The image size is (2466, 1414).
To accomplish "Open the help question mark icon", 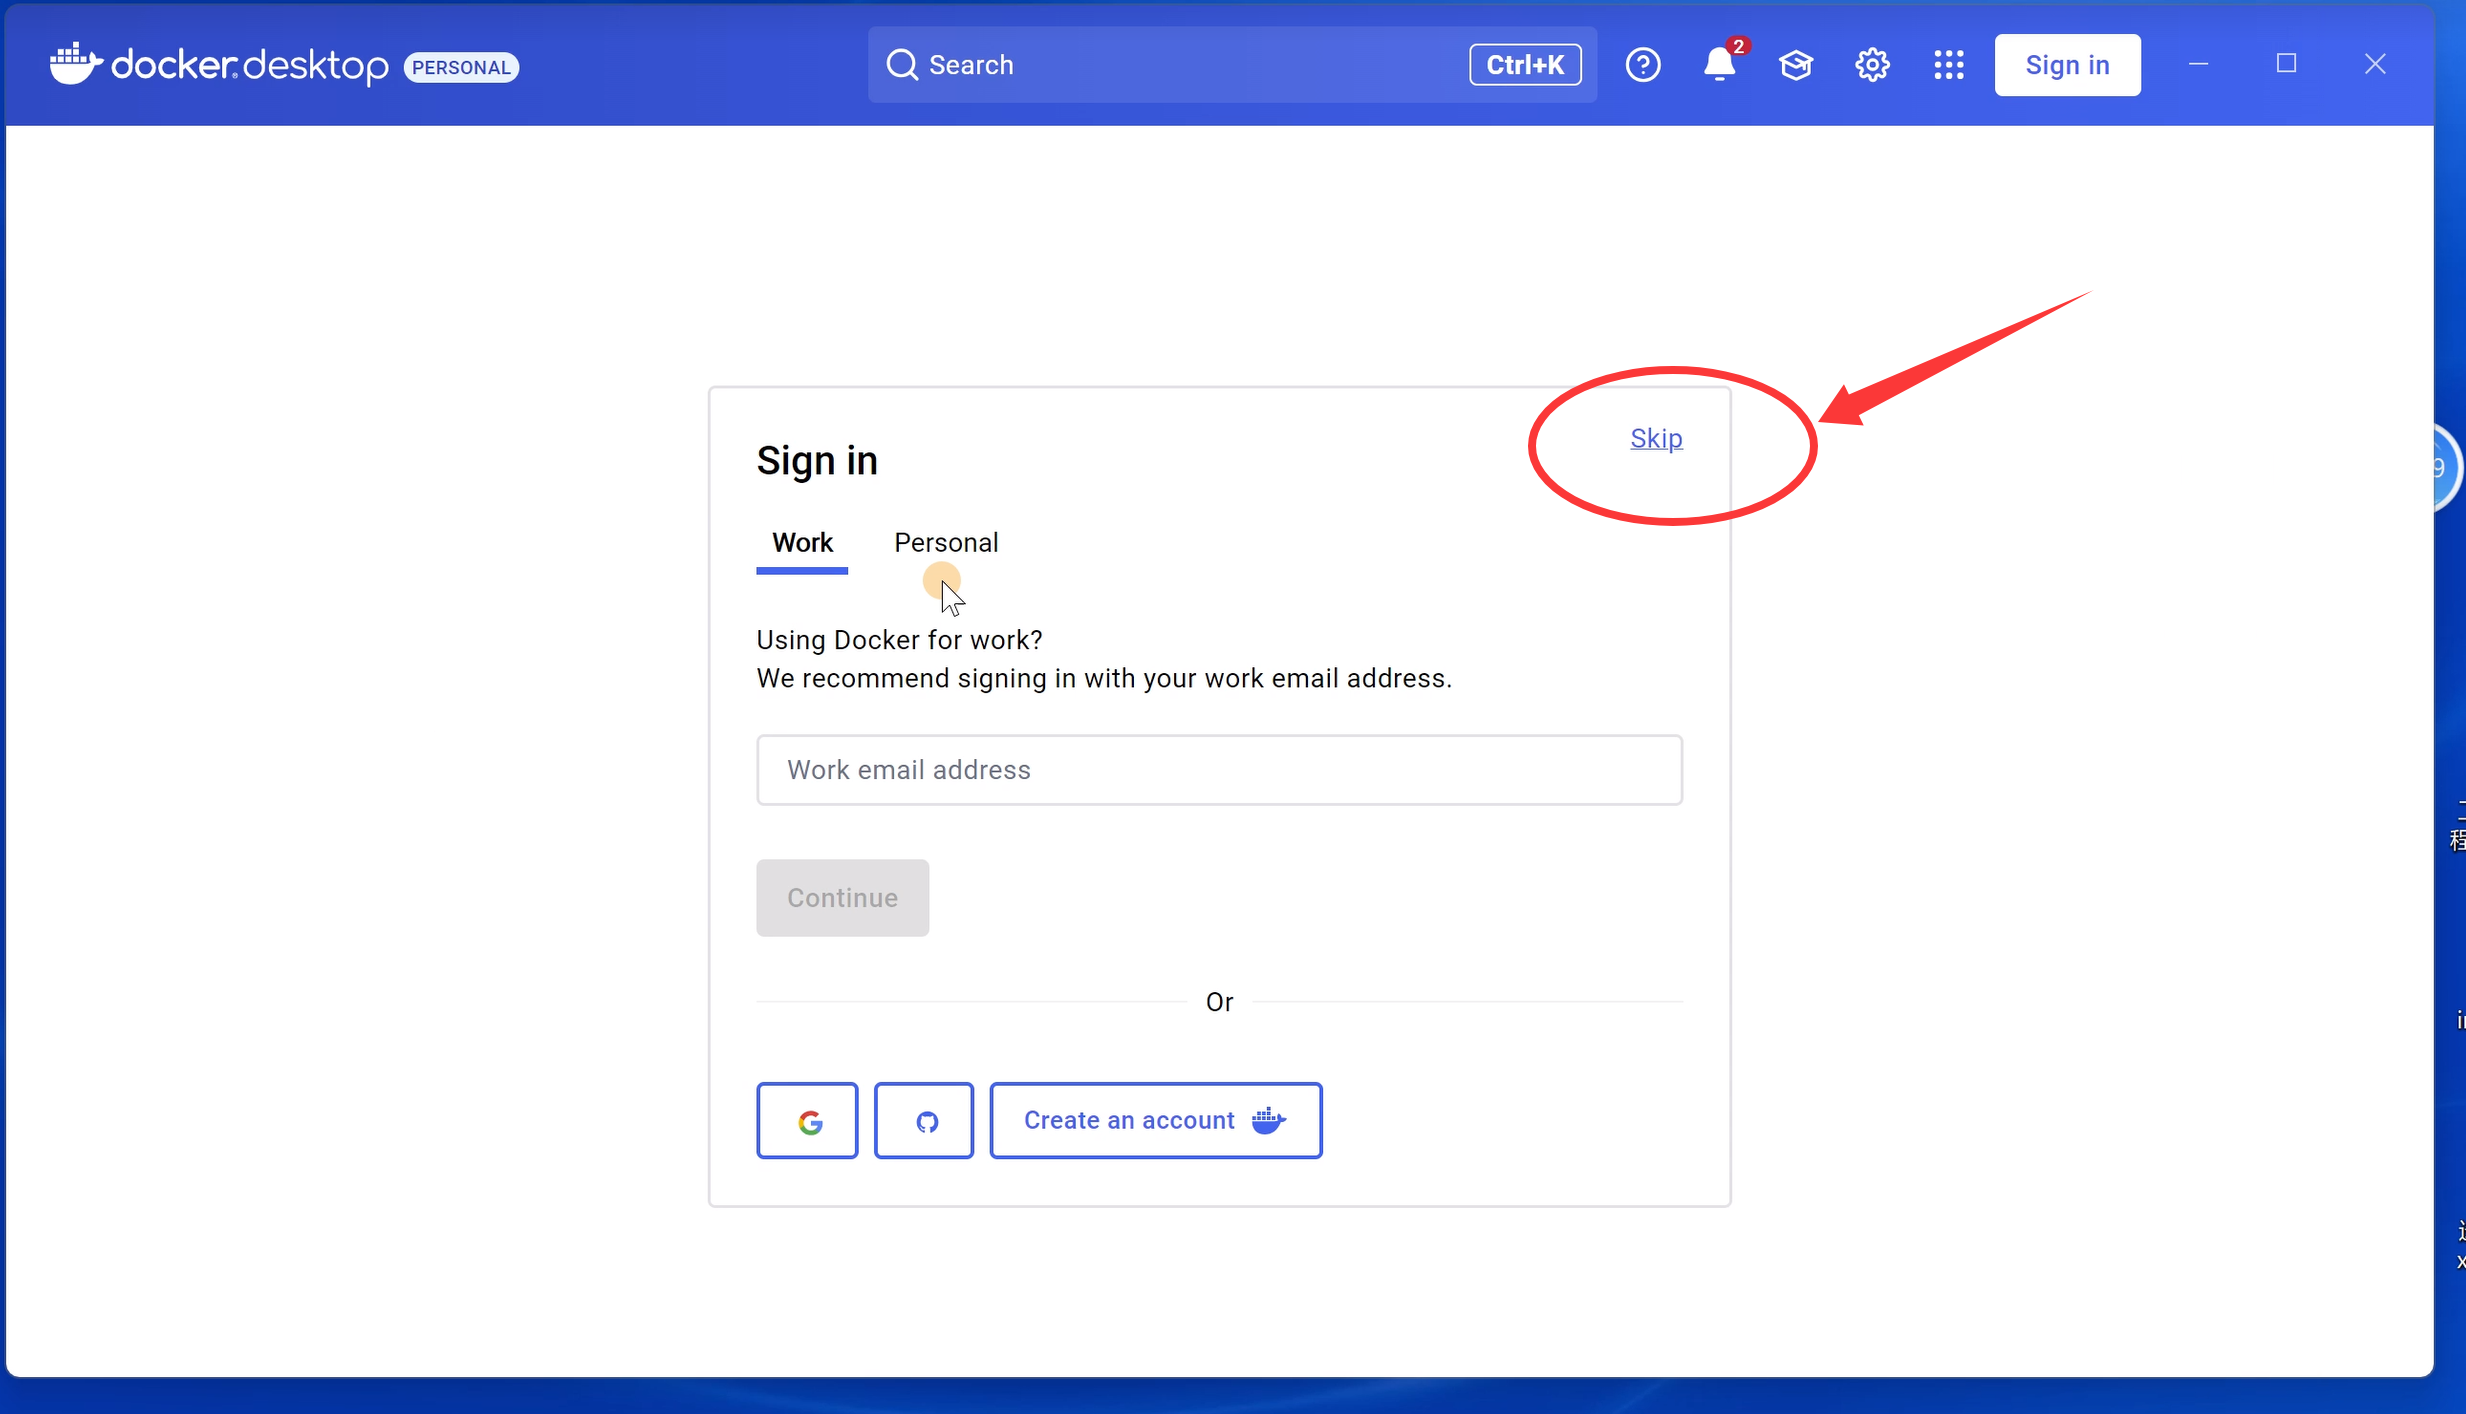I will tap(1643, 65).
